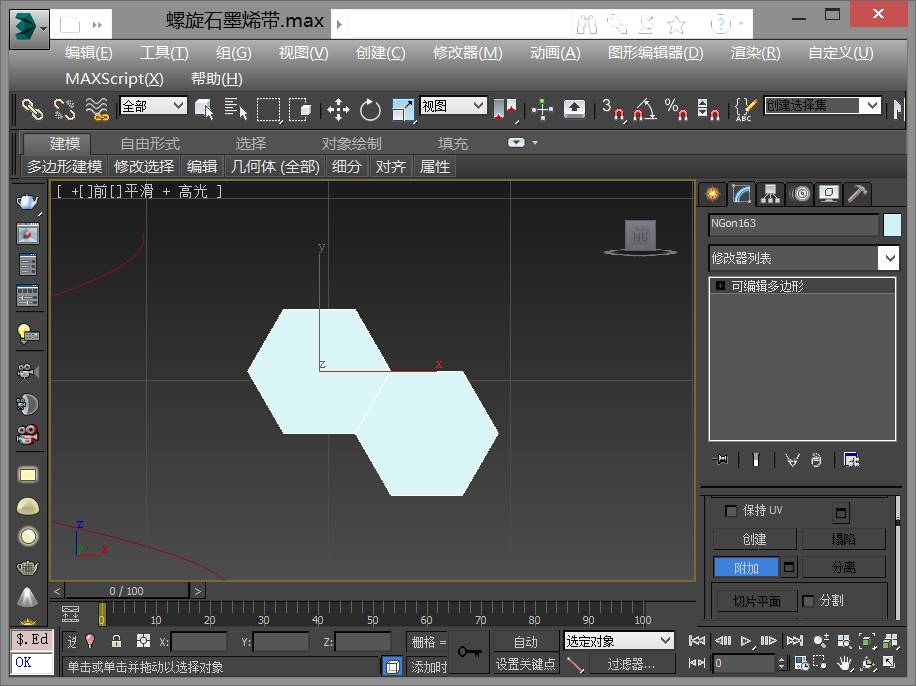Image resolution: width=916 pixels, height=686 pixels.
Task: Click the 附加 button
Action: coord(746,568)
